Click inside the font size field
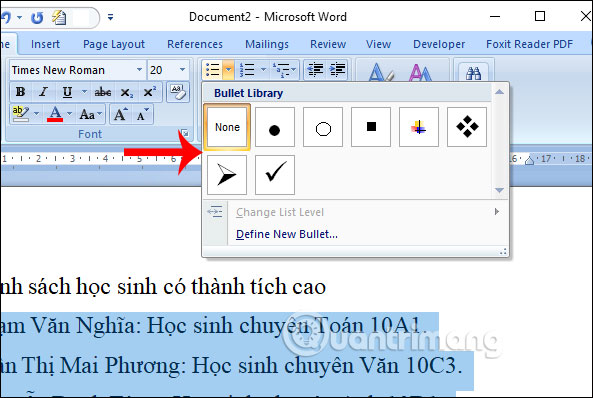This screenshot has height=398, width=593. point(162,70)
